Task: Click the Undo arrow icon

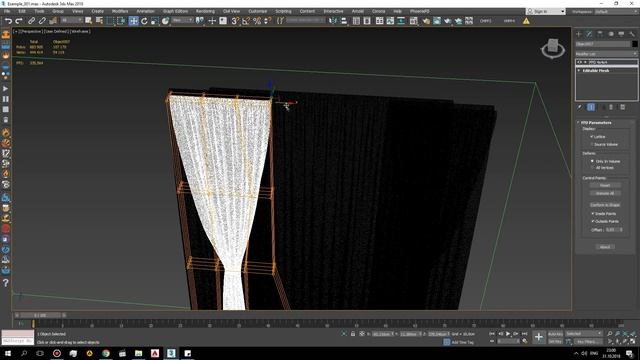Action: click(x=8, y=20)
